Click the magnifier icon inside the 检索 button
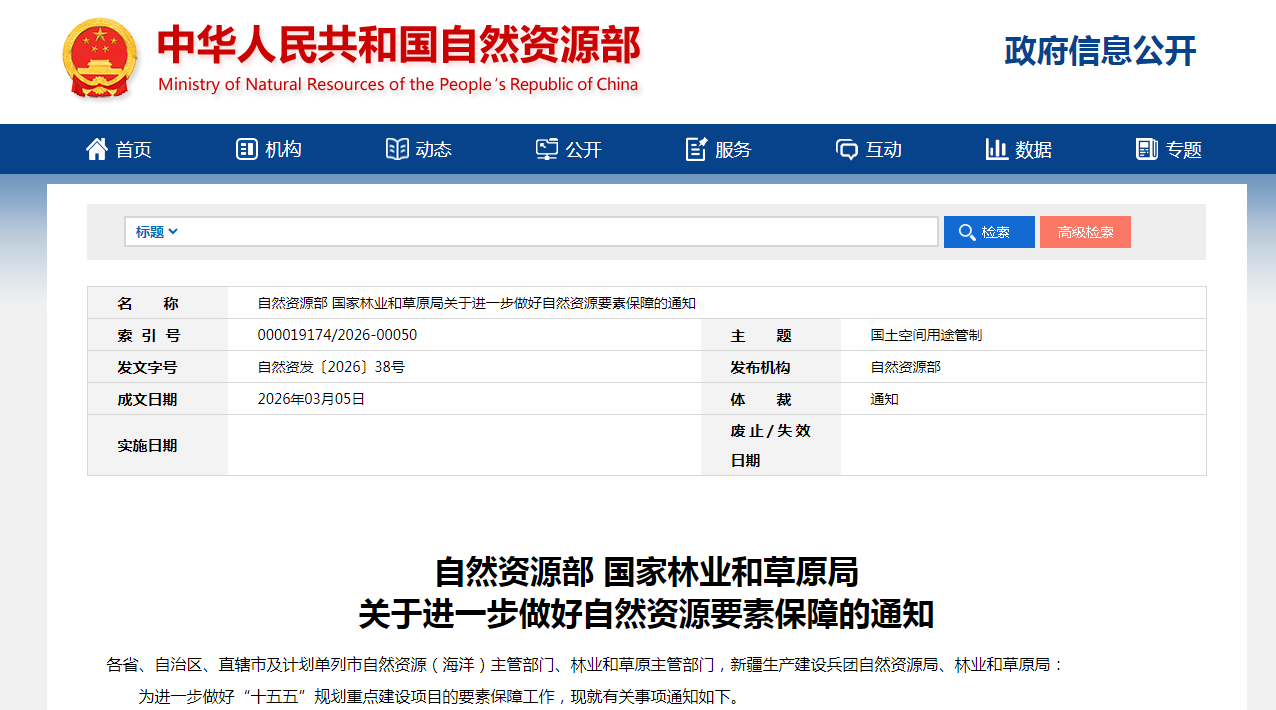The width and height of the screenshot is (1276, 710). (x=966, y=231)
